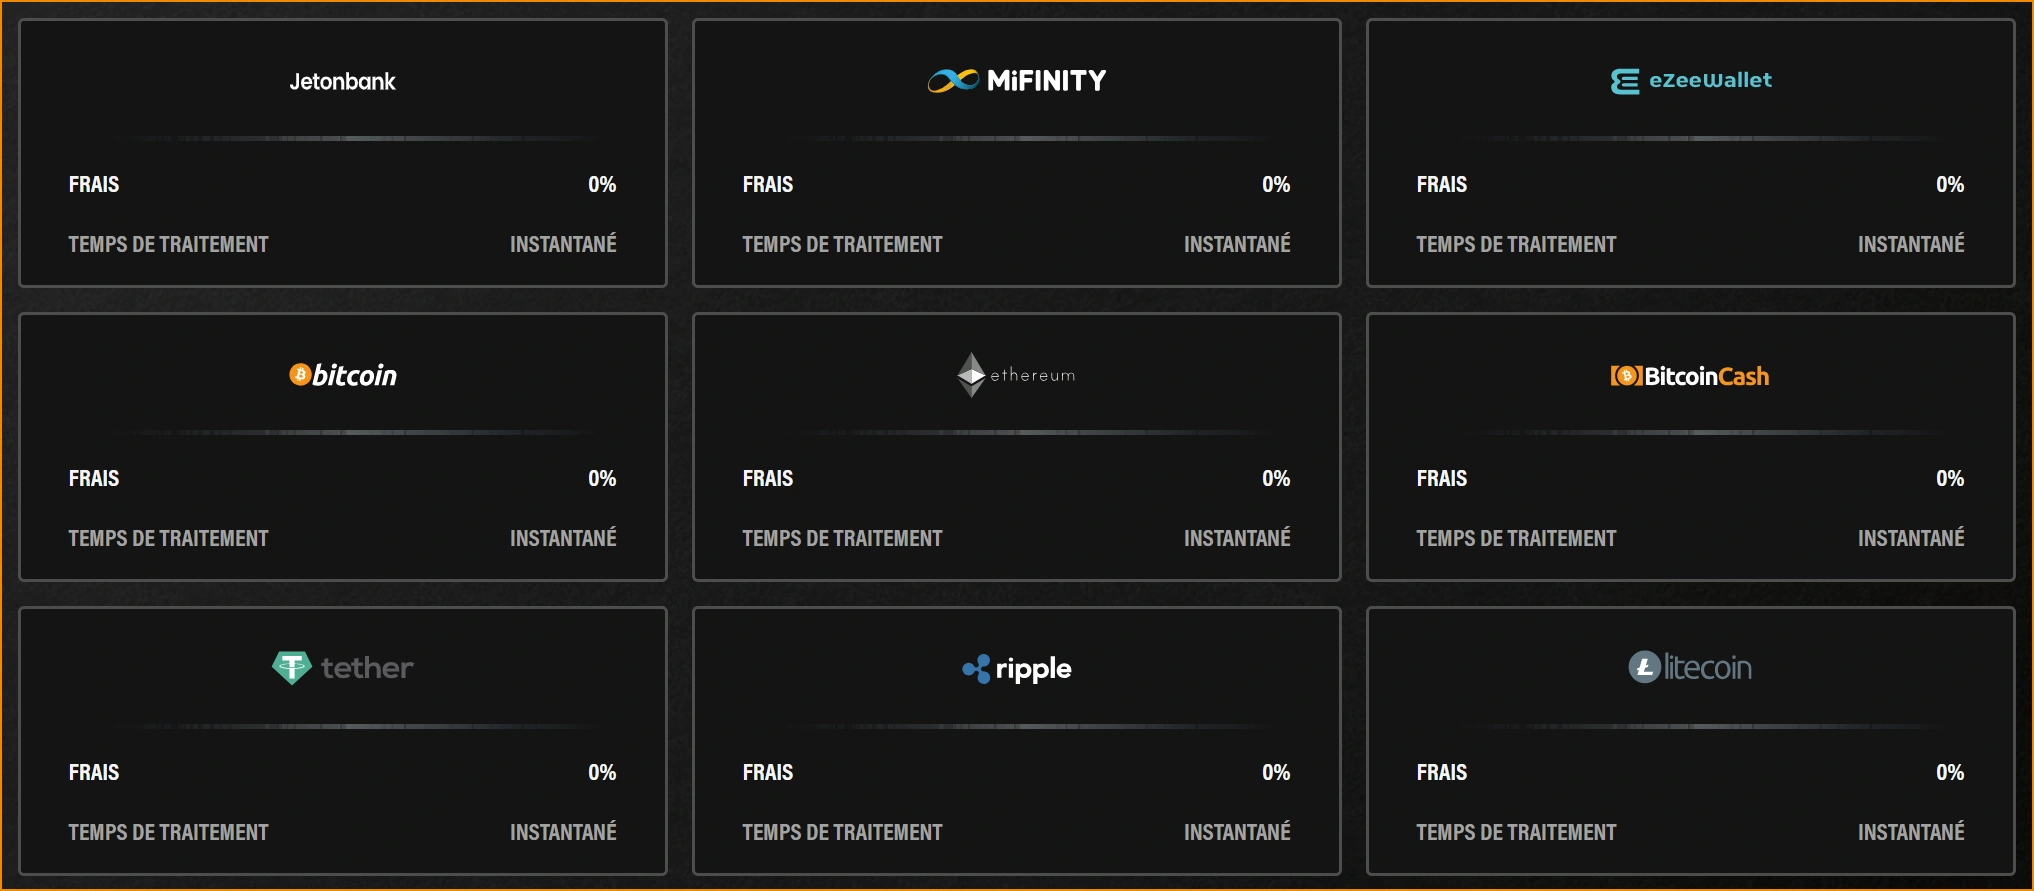Click TEMPS DE TRAITEMENT under Bitcoin
The width and height of the screenshot is (2034, 891).
click(168, 538)
